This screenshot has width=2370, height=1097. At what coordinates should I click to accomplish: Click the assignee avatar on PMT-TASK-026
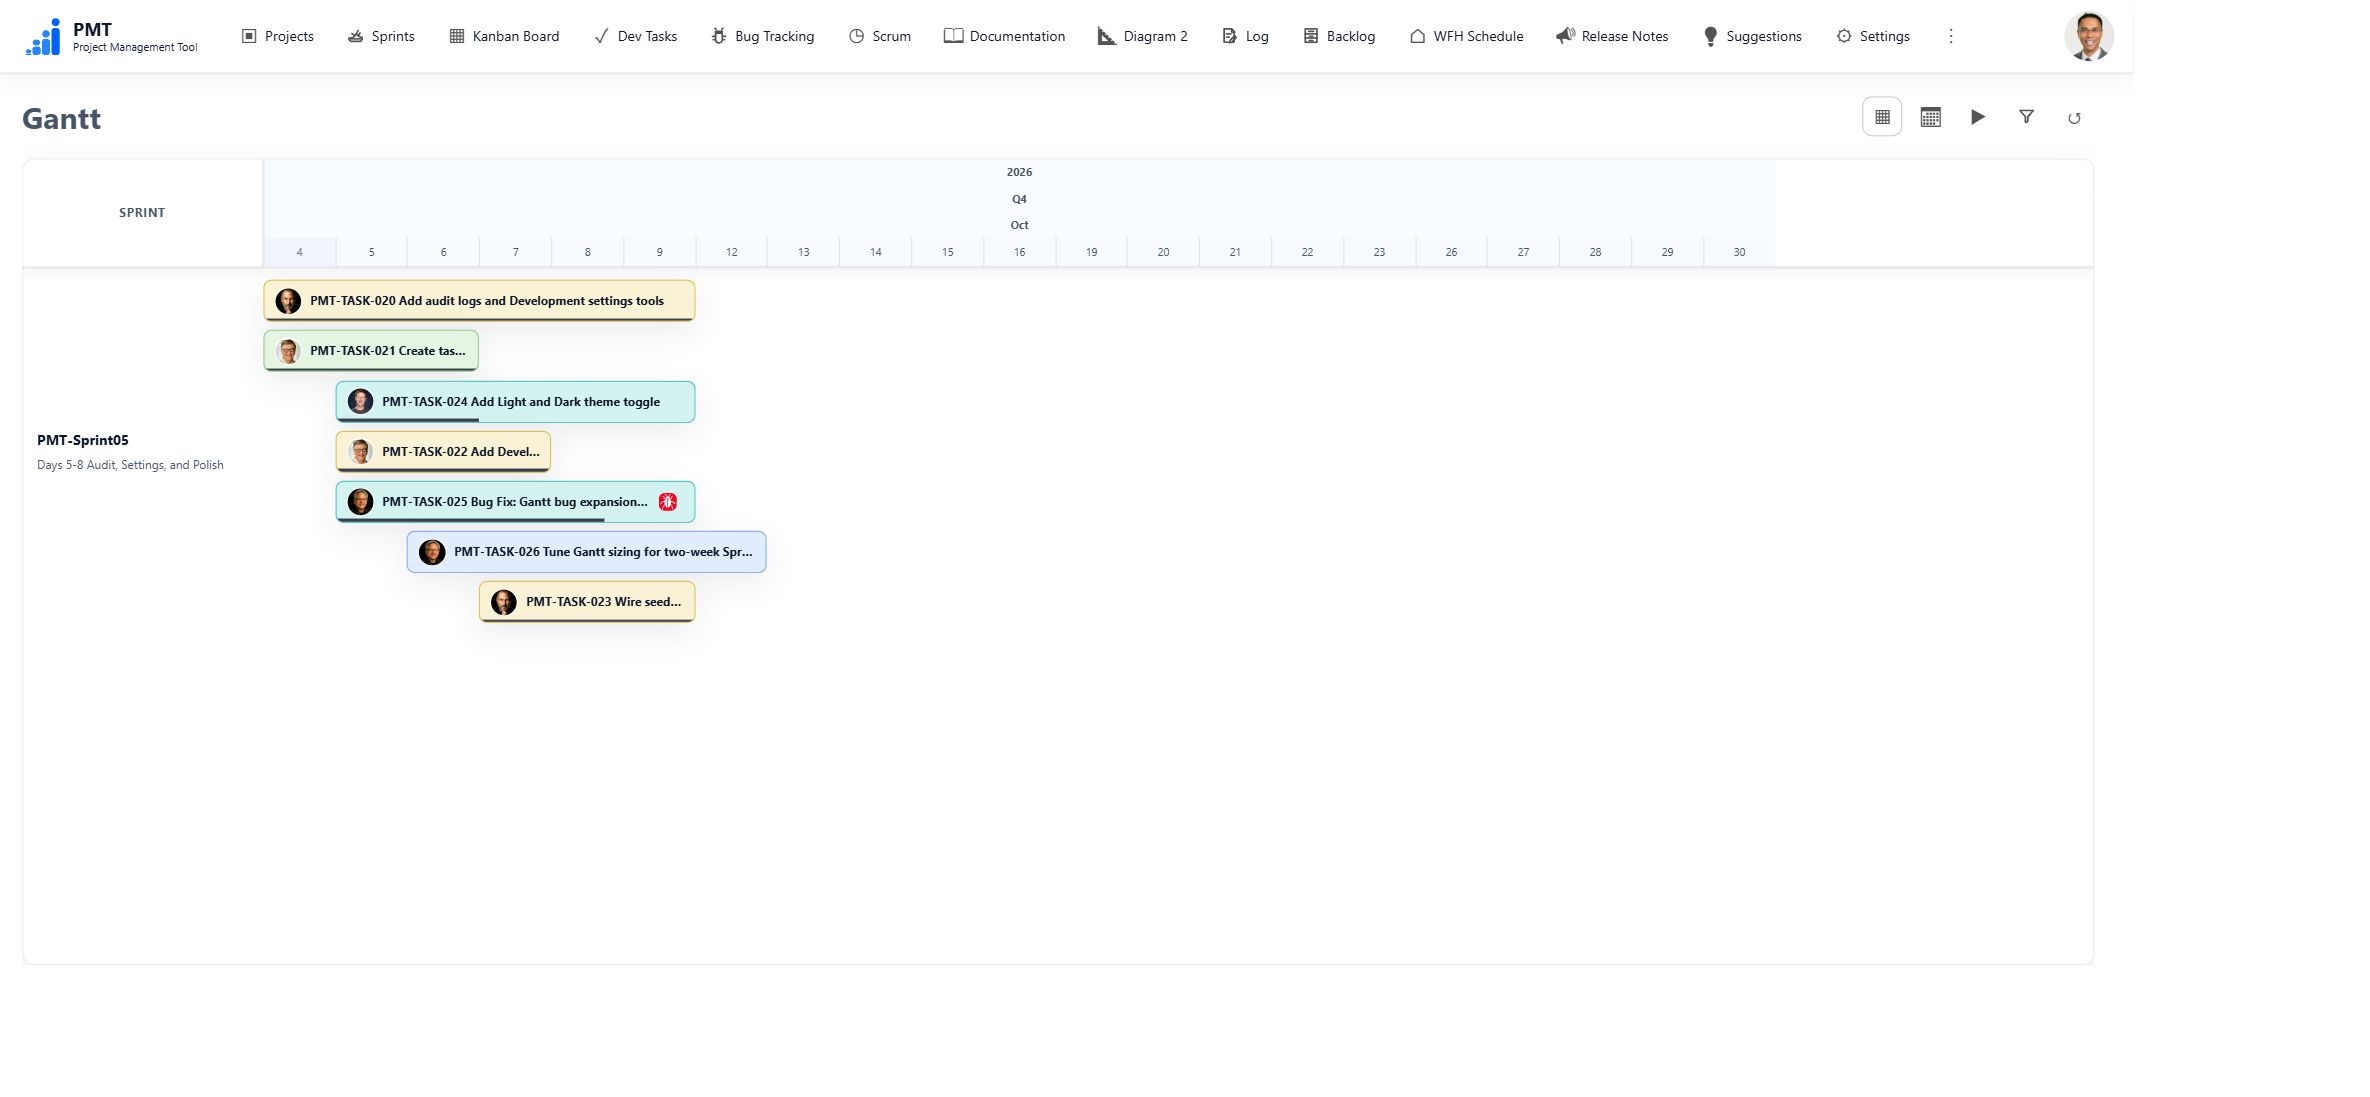432,552
